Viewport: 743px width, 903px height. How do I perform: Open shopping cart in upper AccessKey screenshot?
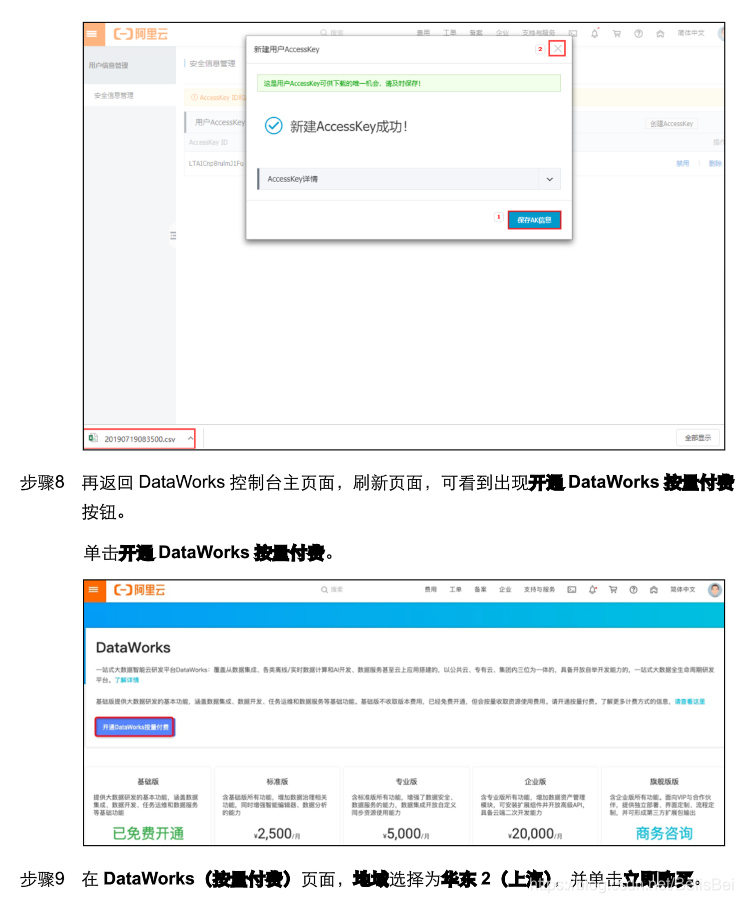[616, 33]
